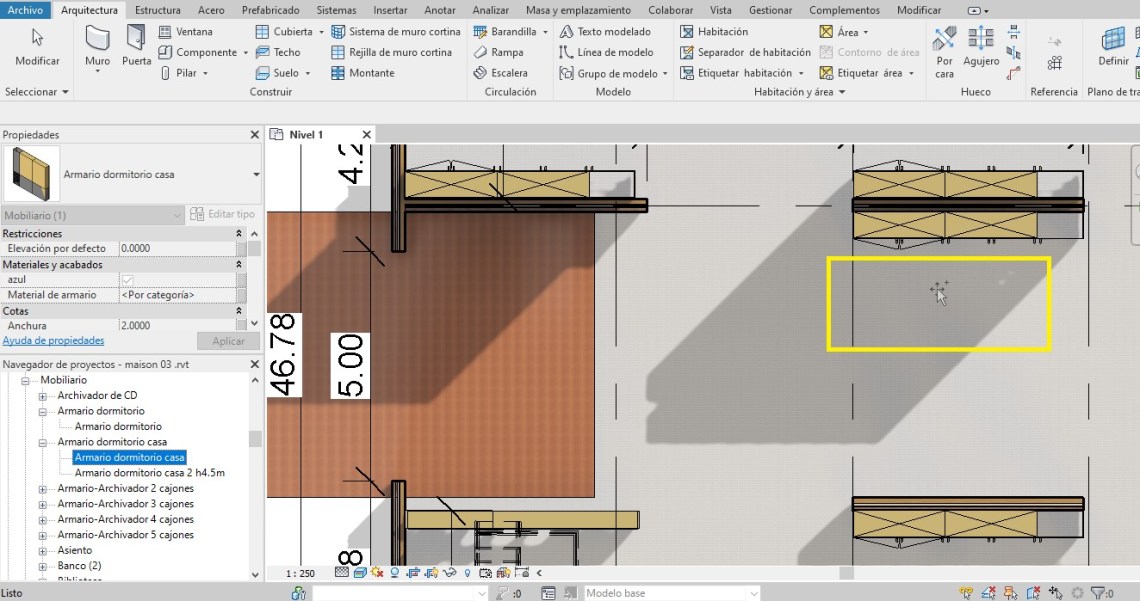Select the Agujero shaft opening tool
This screenshot has width=1140, height=601.
tap(981, 47)
